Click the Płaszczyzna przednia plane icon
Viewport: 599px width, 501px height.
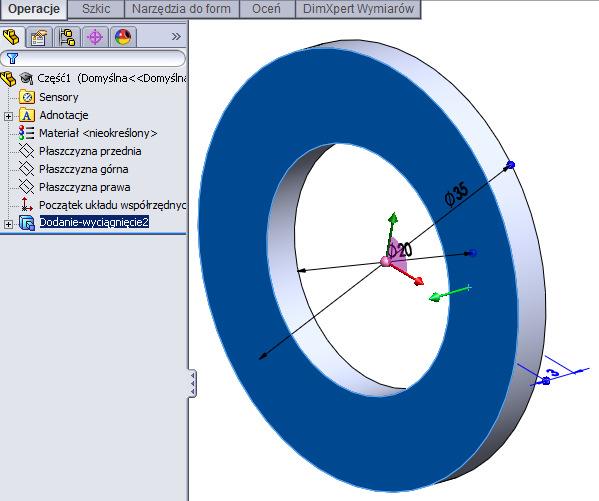26,151
